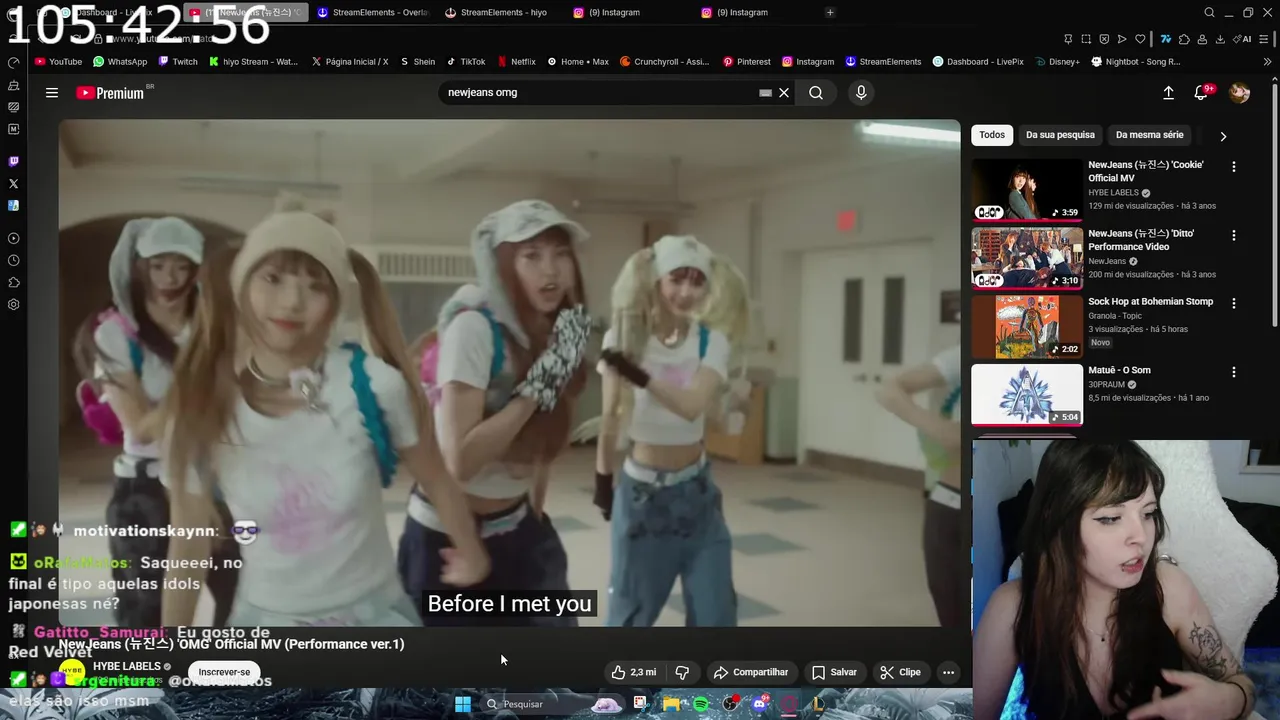
Task: Open the three-dot more actions under video
Action: tap(948, 672)
